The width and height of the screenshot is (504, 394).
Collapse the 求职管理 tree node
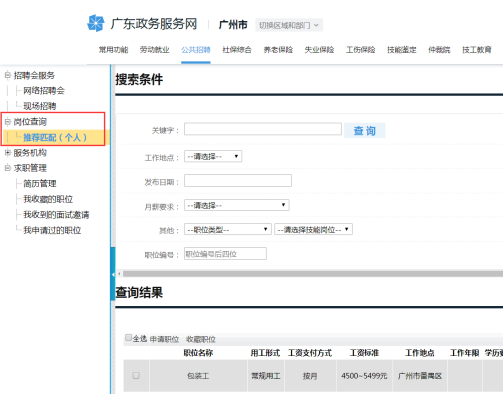pos(8,168)
